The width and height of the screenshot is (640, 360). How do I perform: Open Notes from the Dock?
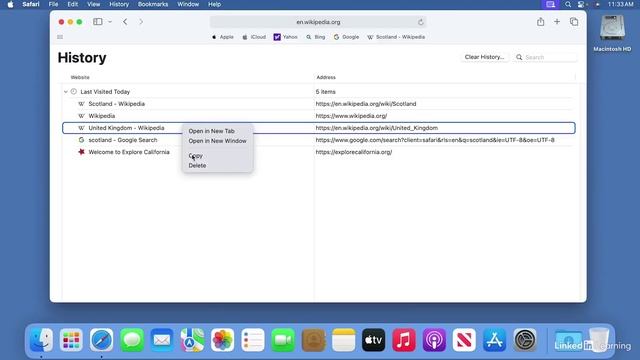[x=343, y=340]
